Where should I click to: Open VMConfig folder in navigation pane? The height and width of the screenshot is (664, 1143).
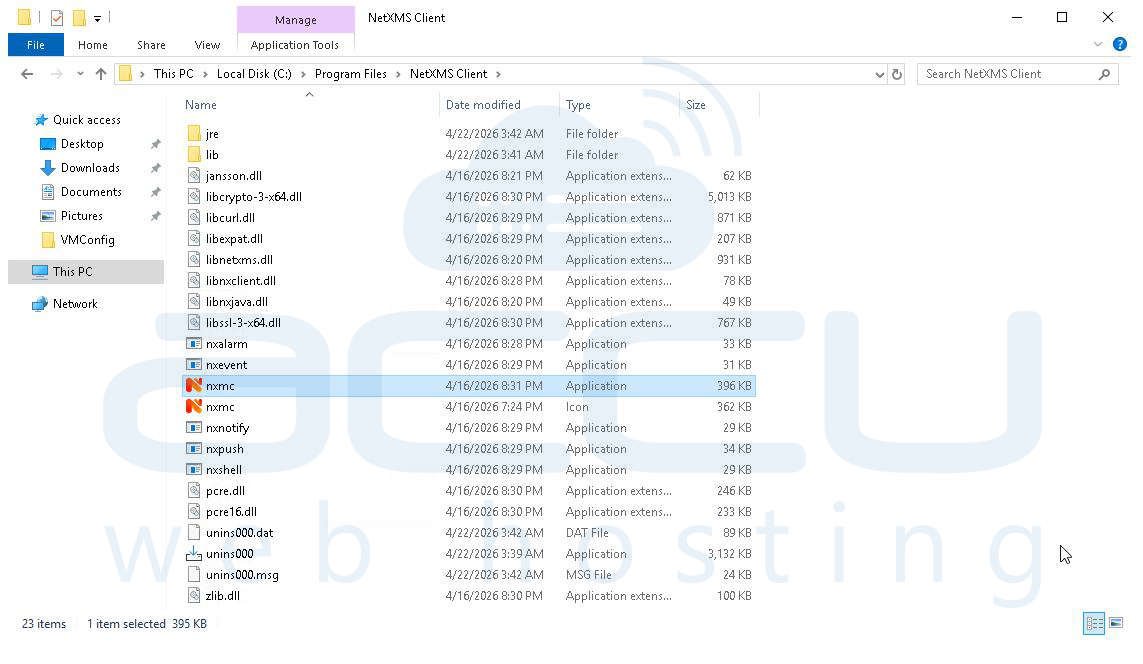87,240
